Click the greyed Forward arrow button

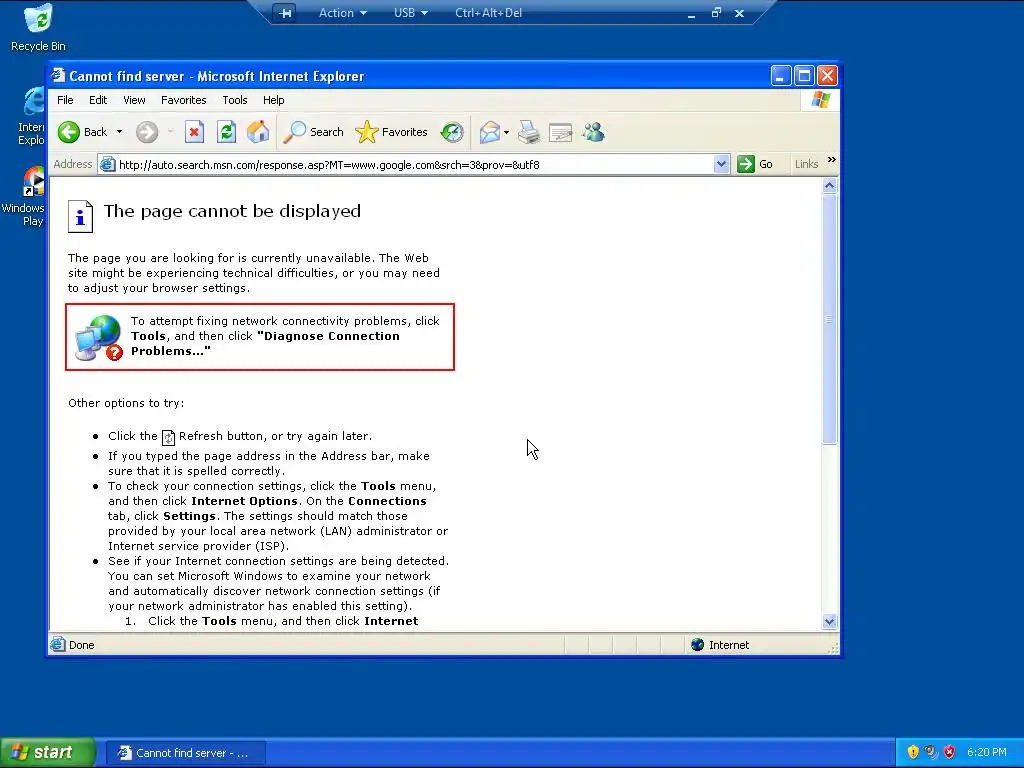click(x=147, y=133)
